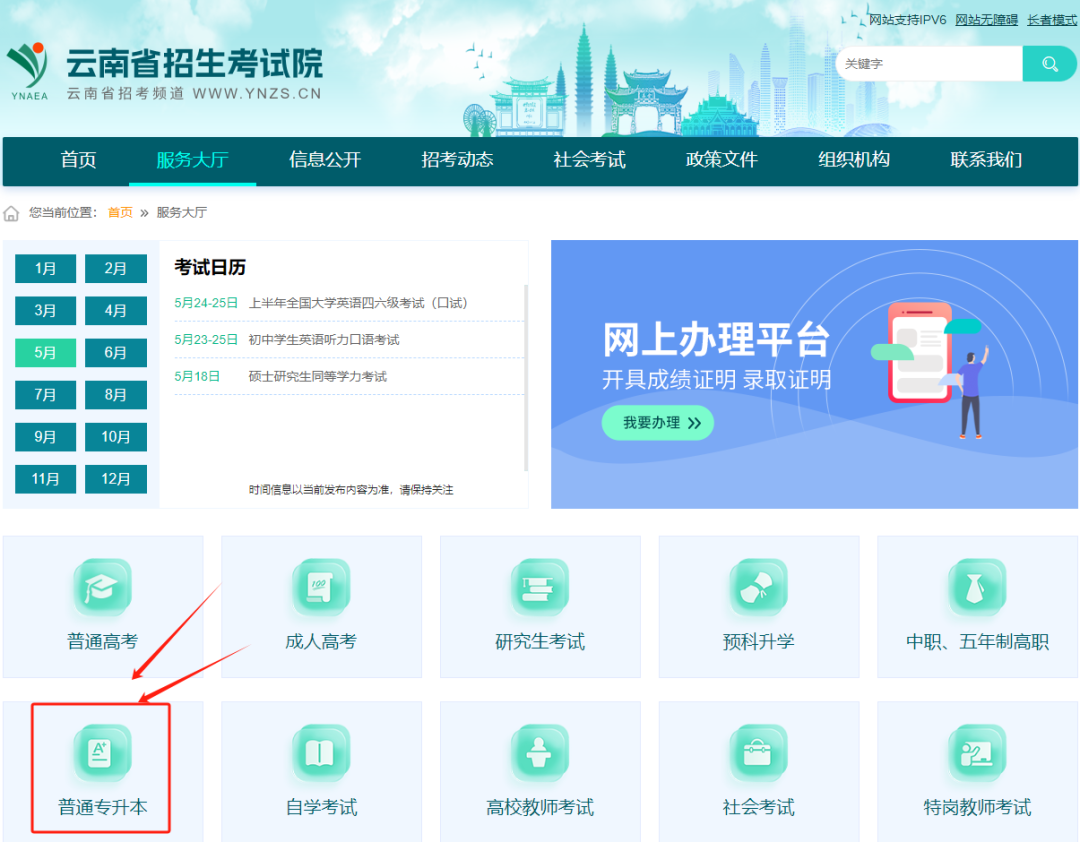Viewport: 1080px width, 842px height.
Task: Click 我要办理 button on banner
Action: pos(658,423)
